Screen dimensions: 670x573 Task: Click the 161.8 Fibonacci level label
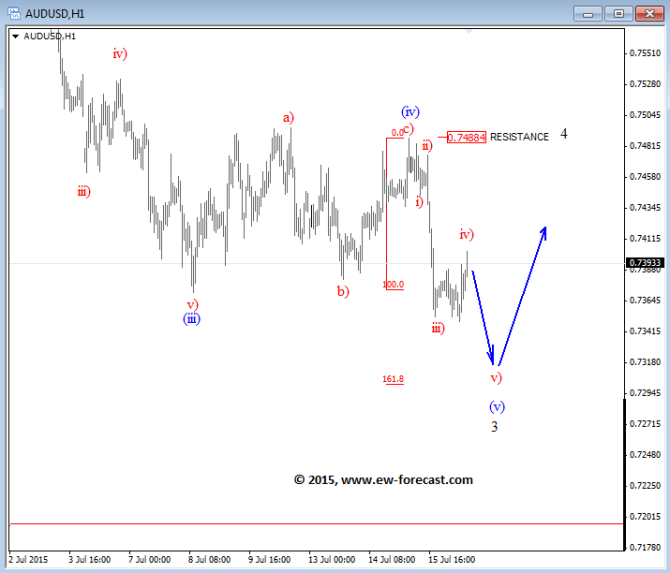[393, 379]
